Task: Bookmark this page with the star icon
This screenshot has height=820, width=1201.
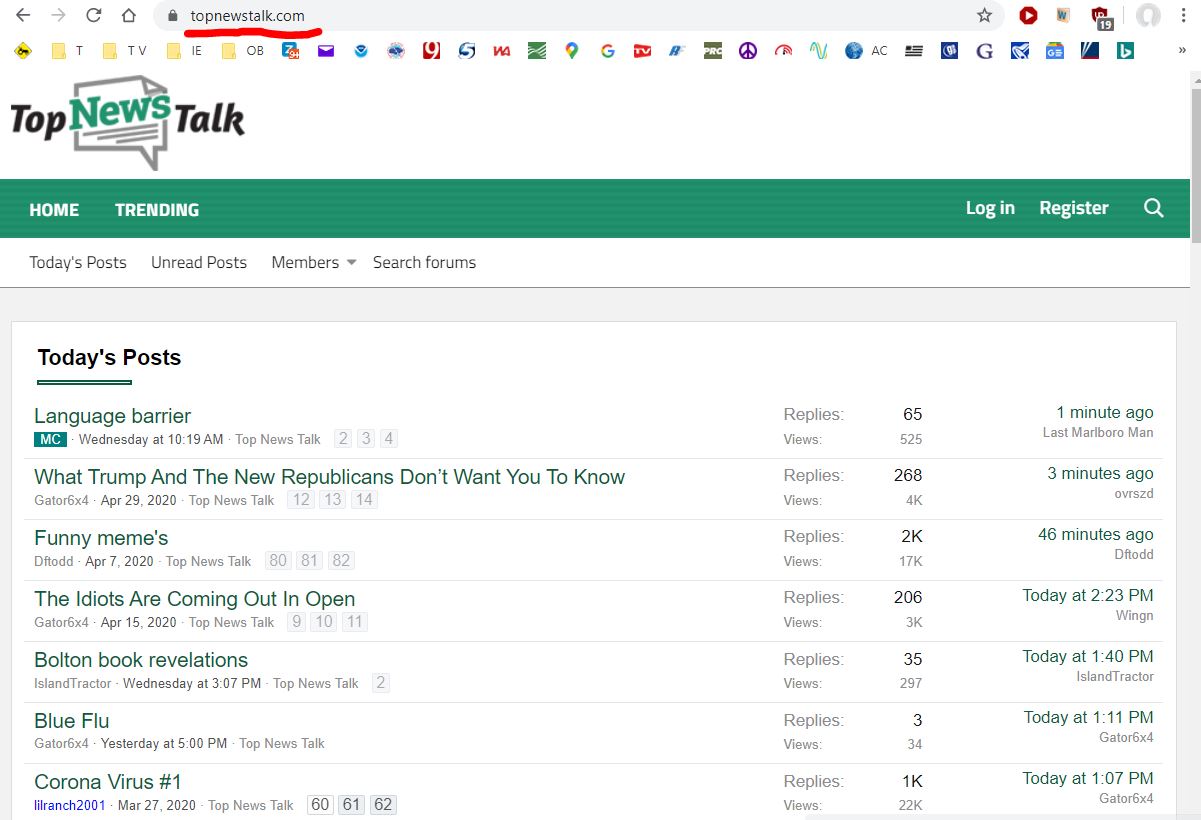Action: (x=984, y=16)
